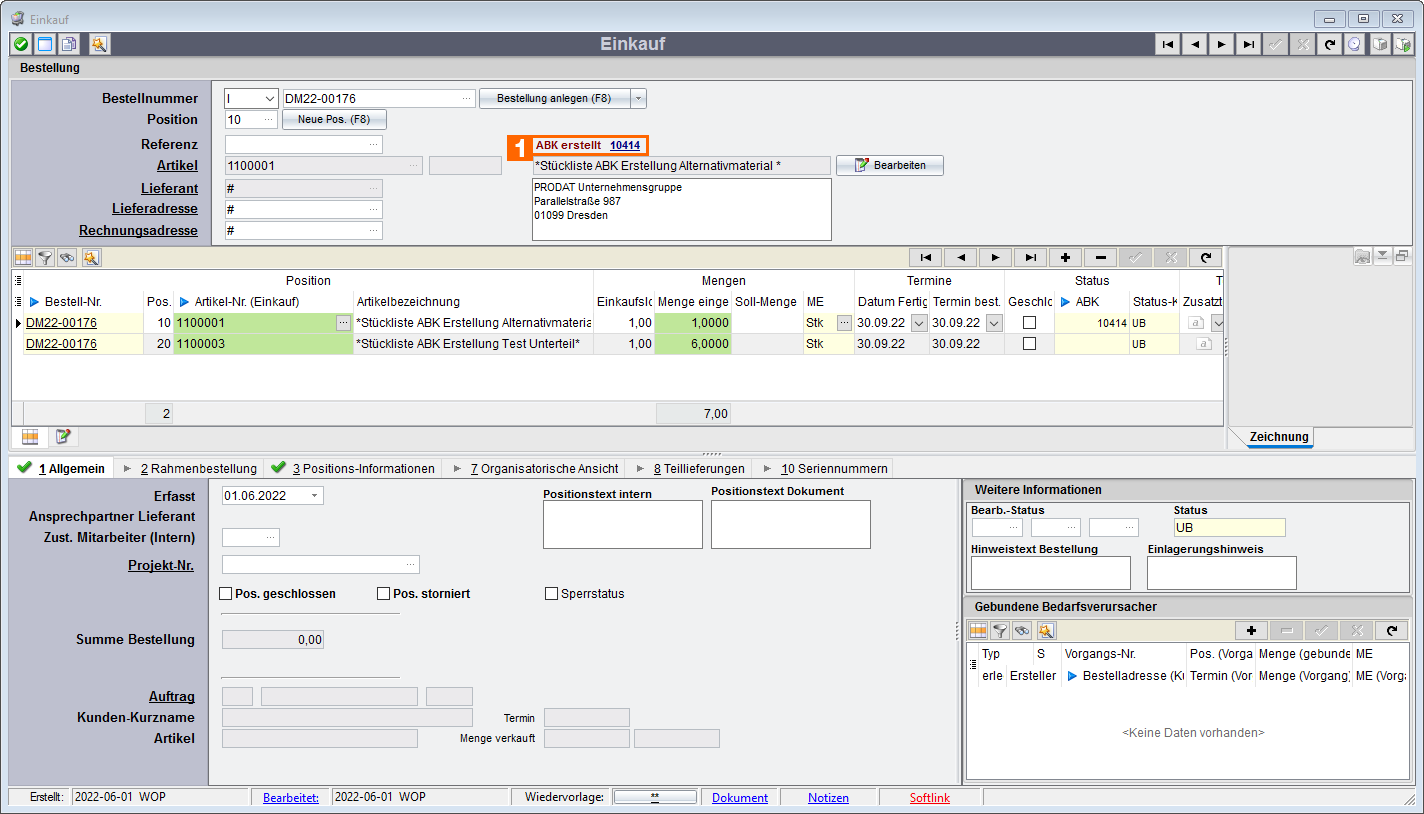The image size is (1424, 814).
Task: Click the Neue Pos. (F8) button
Action: pos(334,119)
